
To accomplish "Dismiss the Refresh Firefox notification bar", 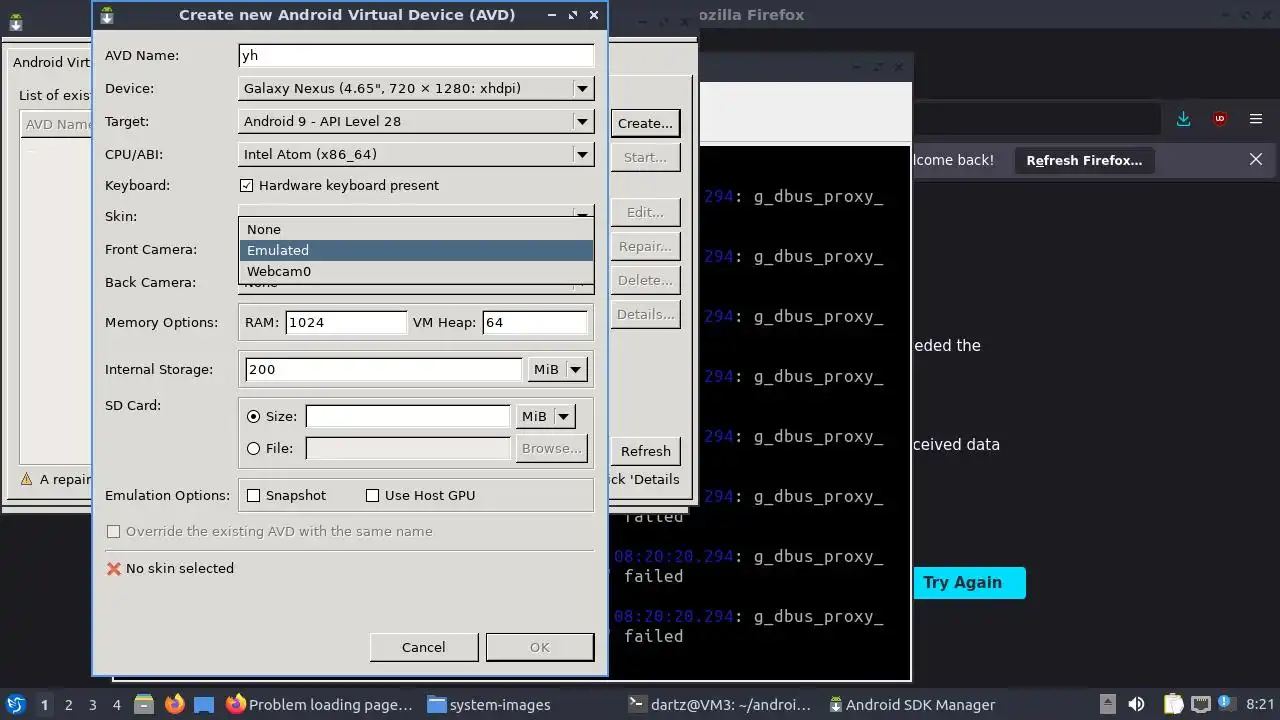I will 1256,160.
